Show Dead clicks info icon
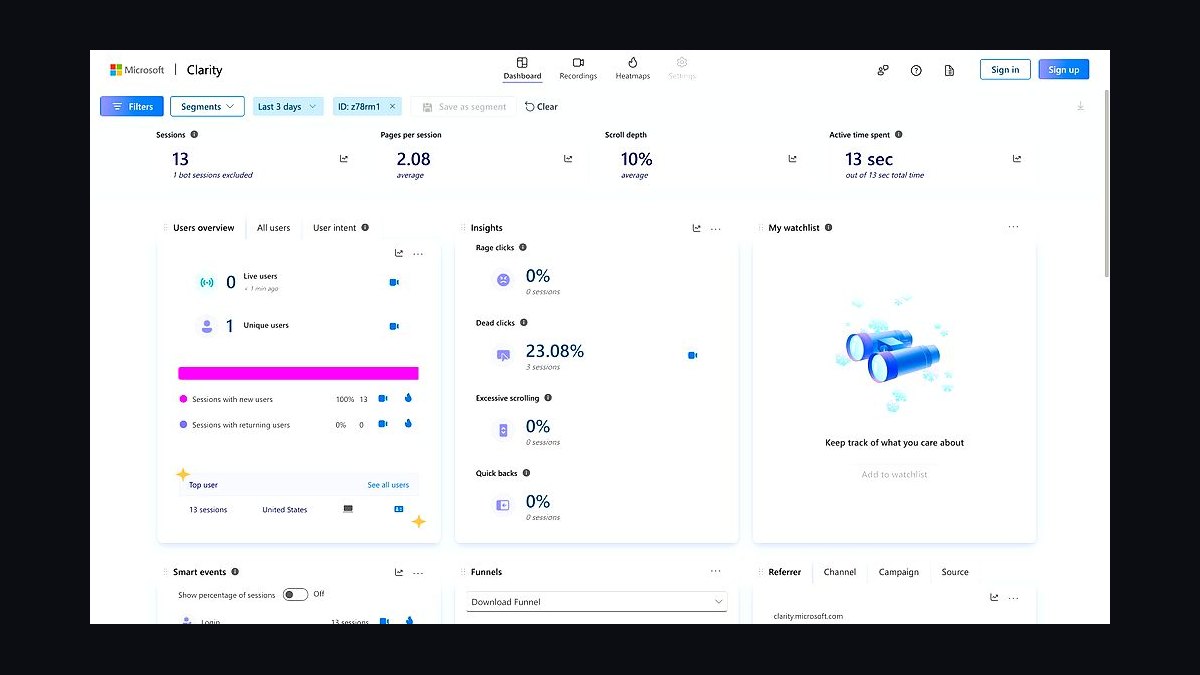 coord(524,323)
